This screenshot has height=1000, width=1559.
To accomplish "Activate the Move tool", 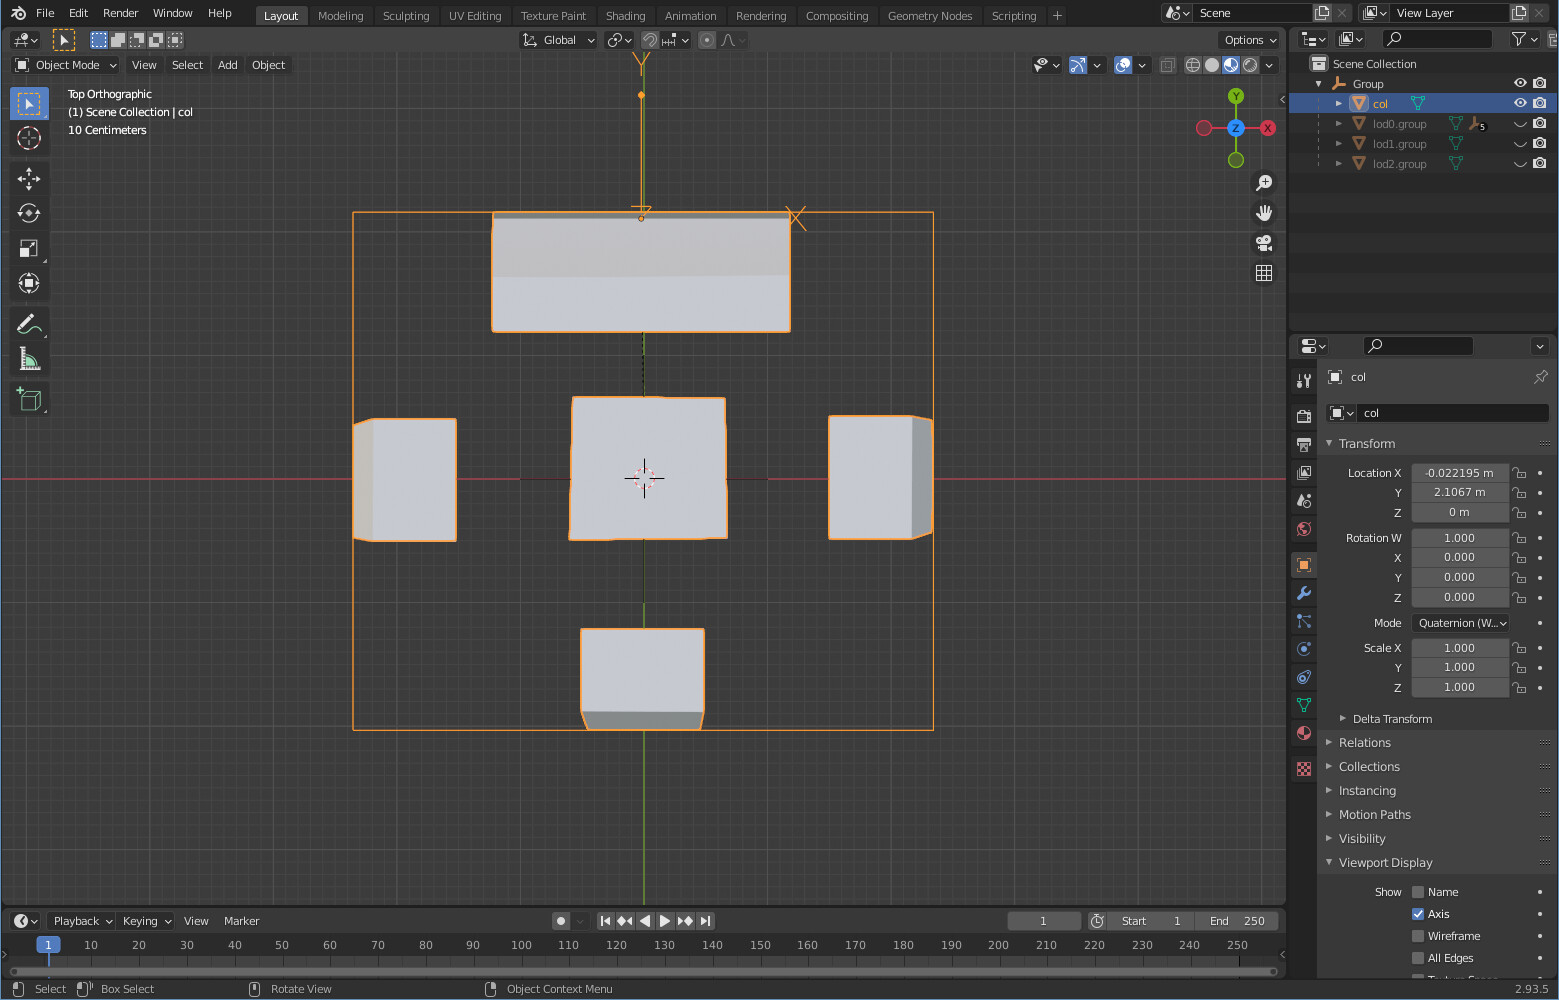I will point(29,178).
